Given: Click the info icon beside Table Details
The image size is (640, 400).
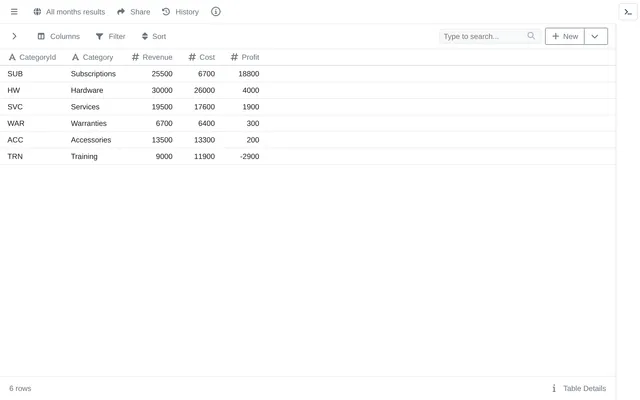Looking at the screenshot, I should pyautogui.click(x=554, y=389).
